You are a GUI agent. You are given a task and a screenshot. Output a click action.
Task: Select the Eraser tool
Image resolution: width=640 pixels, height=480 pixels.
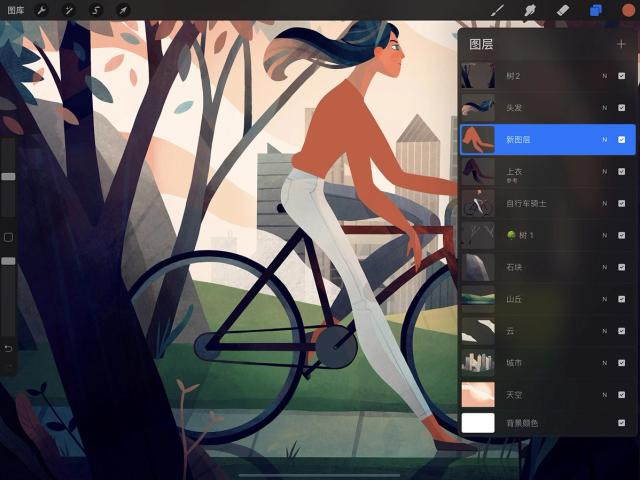[x=563, y=10]
